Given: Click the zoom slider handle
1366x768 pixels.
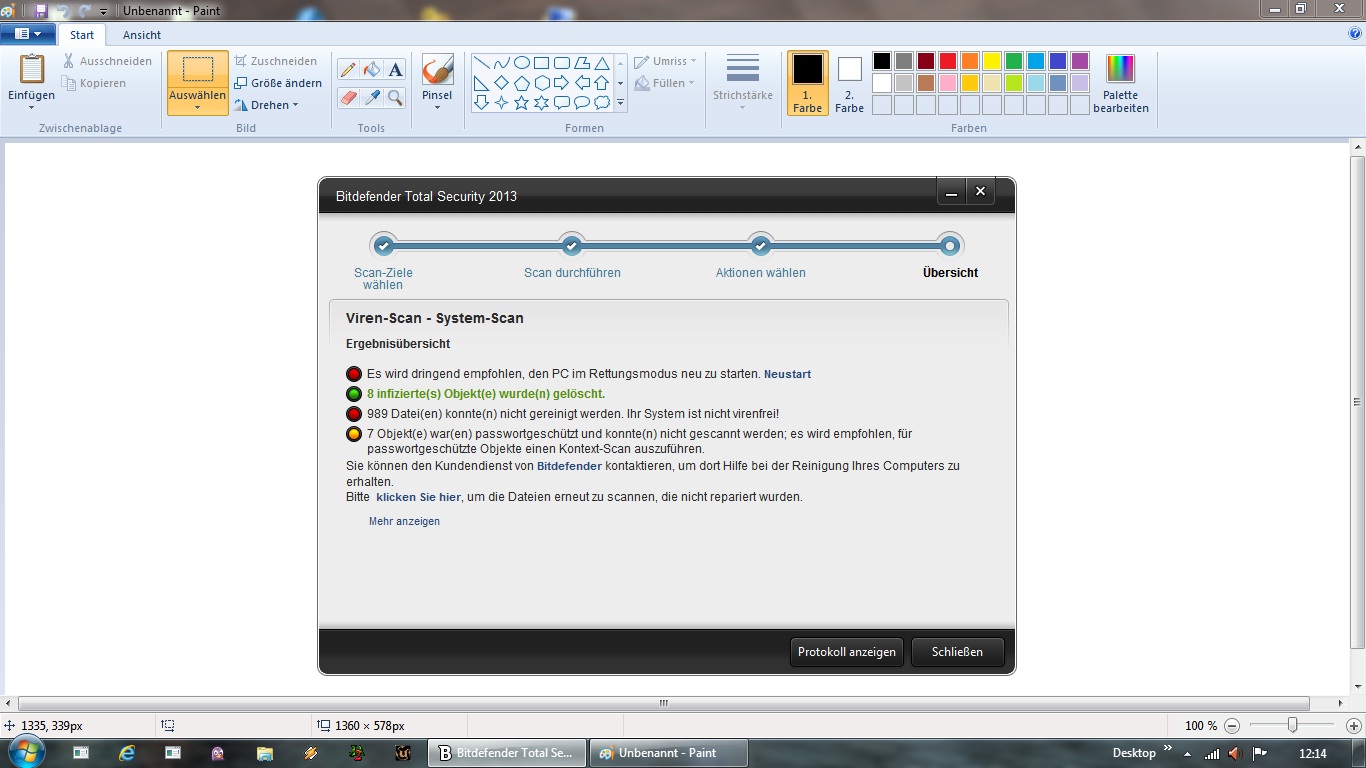Looking at the screenshot, I should tap(1292, 725).
